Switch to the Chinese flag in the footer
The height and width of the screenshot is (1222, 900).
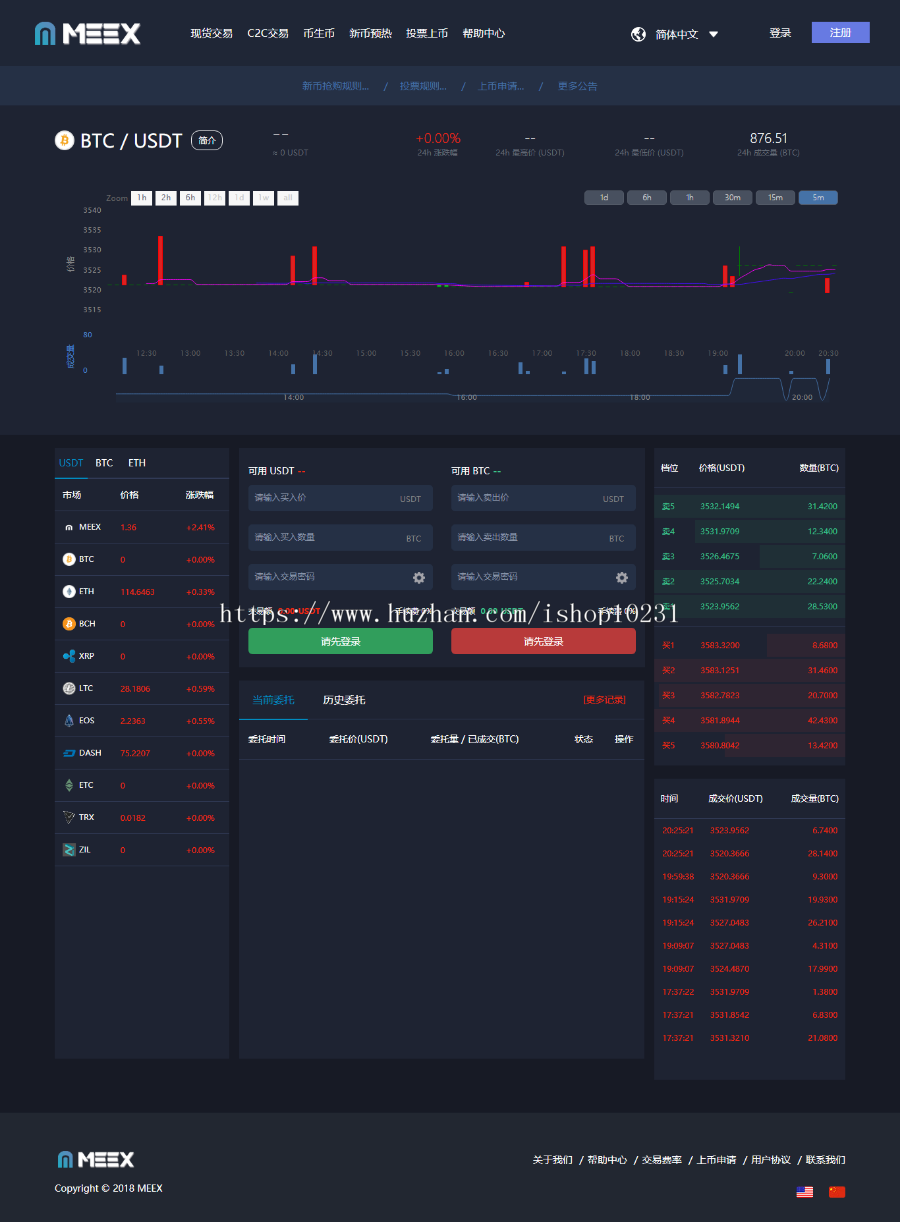tap(837, 1191)
